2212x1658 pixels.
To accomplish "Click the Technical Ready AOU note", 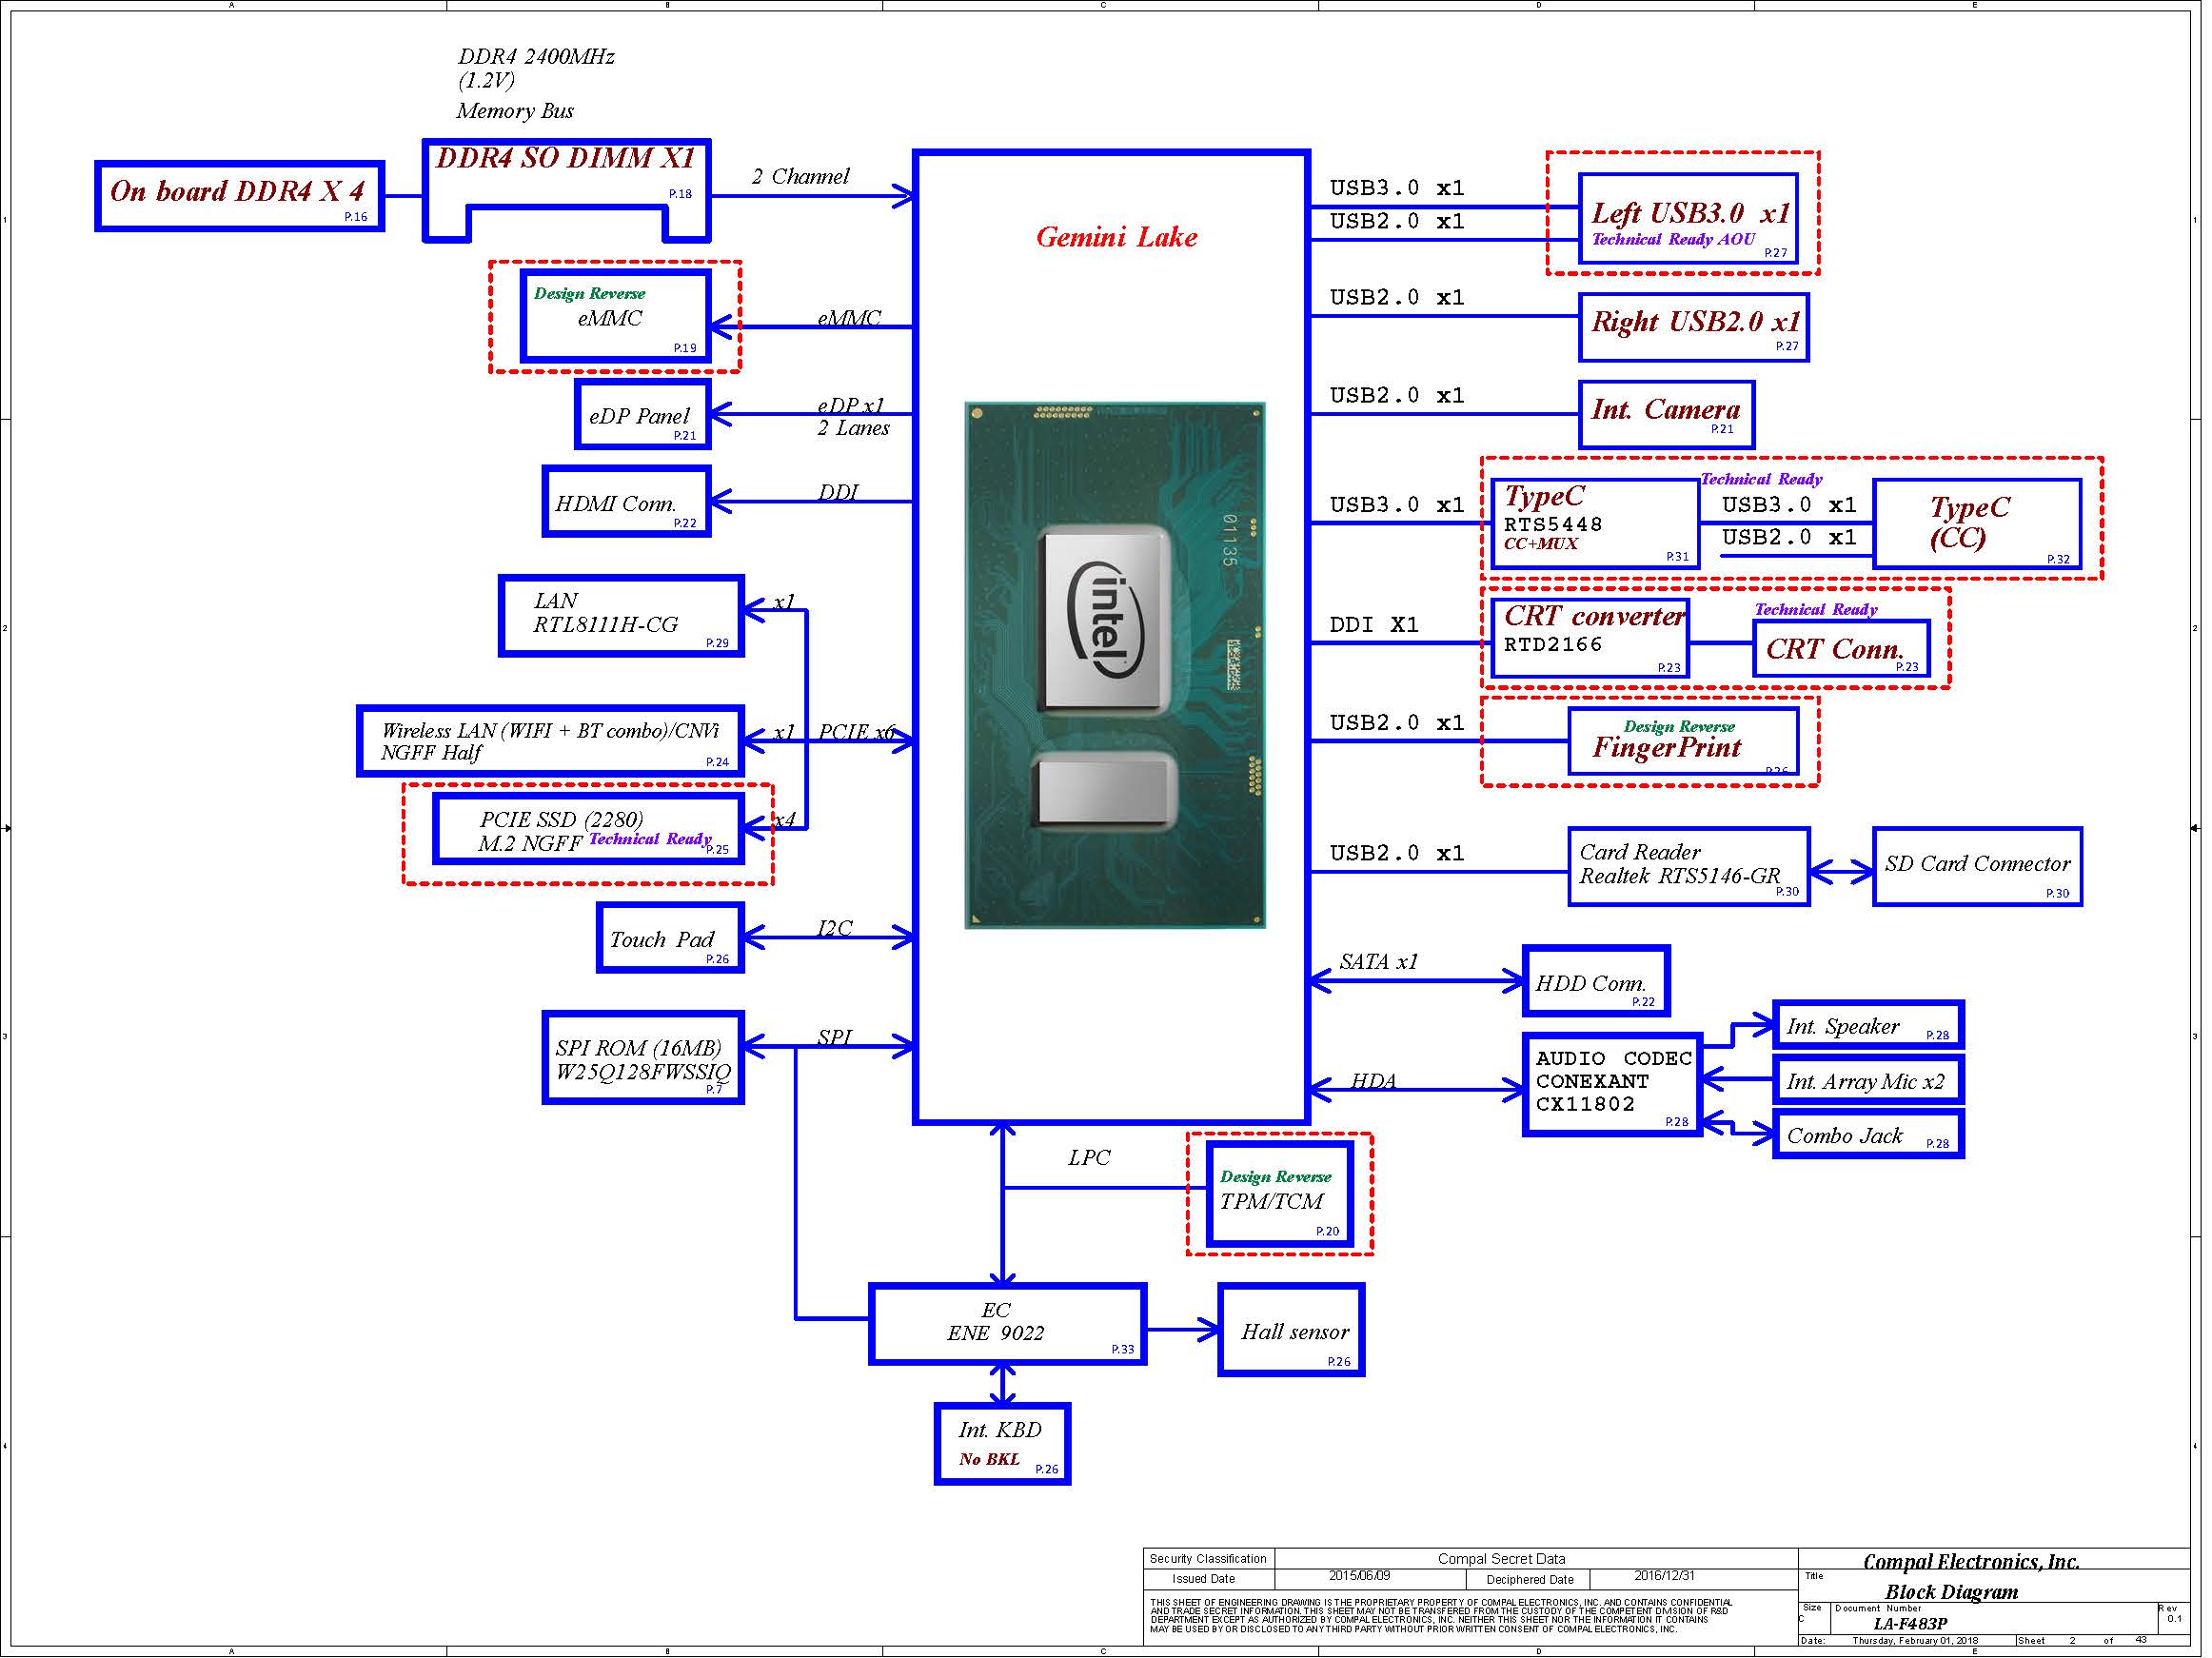I will coord(1673,240).
